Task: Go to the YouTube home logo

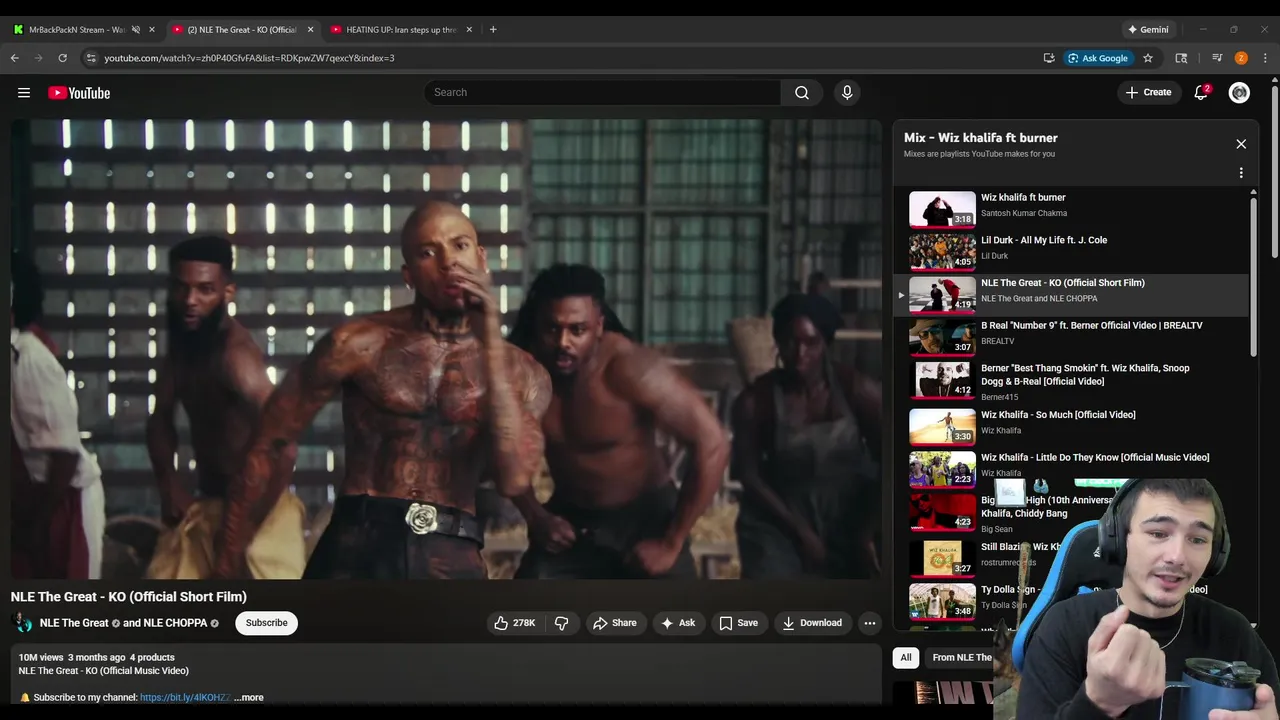Action: pos(79,93)
